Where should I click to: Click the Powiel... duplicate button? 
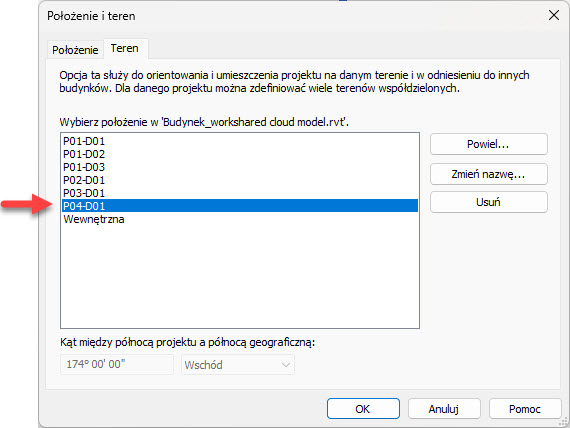489,144
